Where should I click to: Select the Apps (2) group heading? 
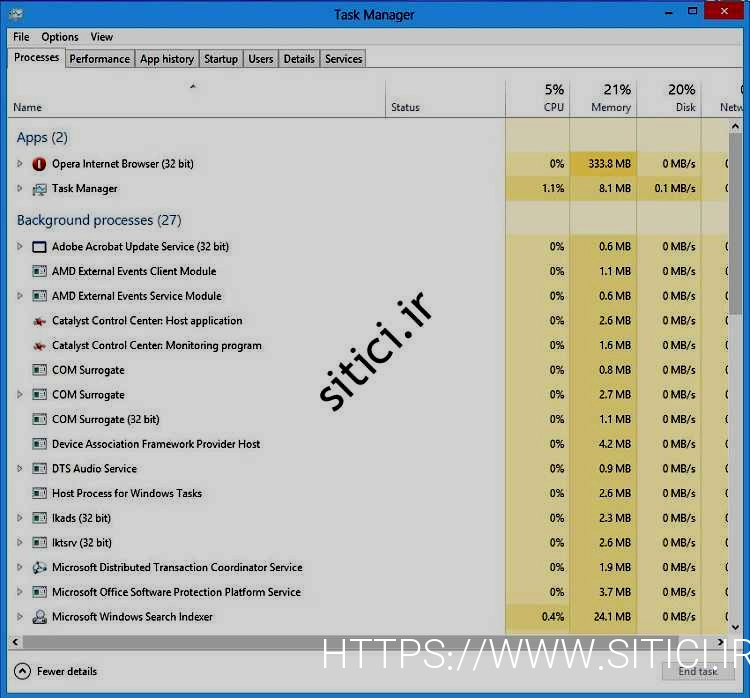[42, 138]
